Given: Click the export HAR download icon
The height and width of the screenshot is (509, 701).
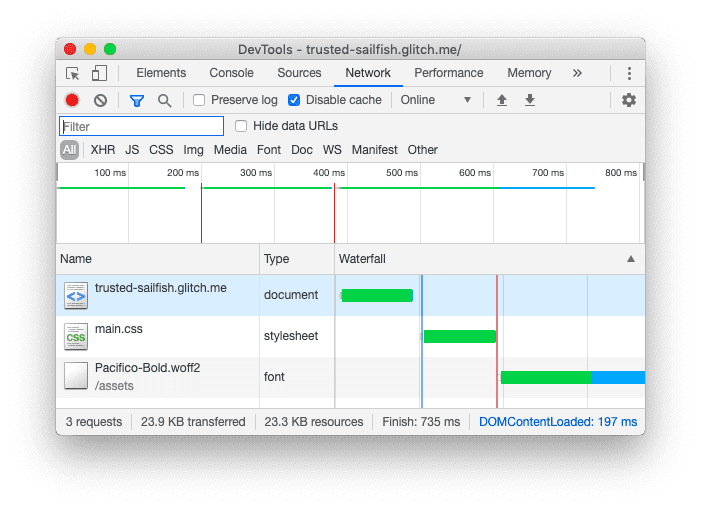Looking at the screenshot, I should (530, 100).
